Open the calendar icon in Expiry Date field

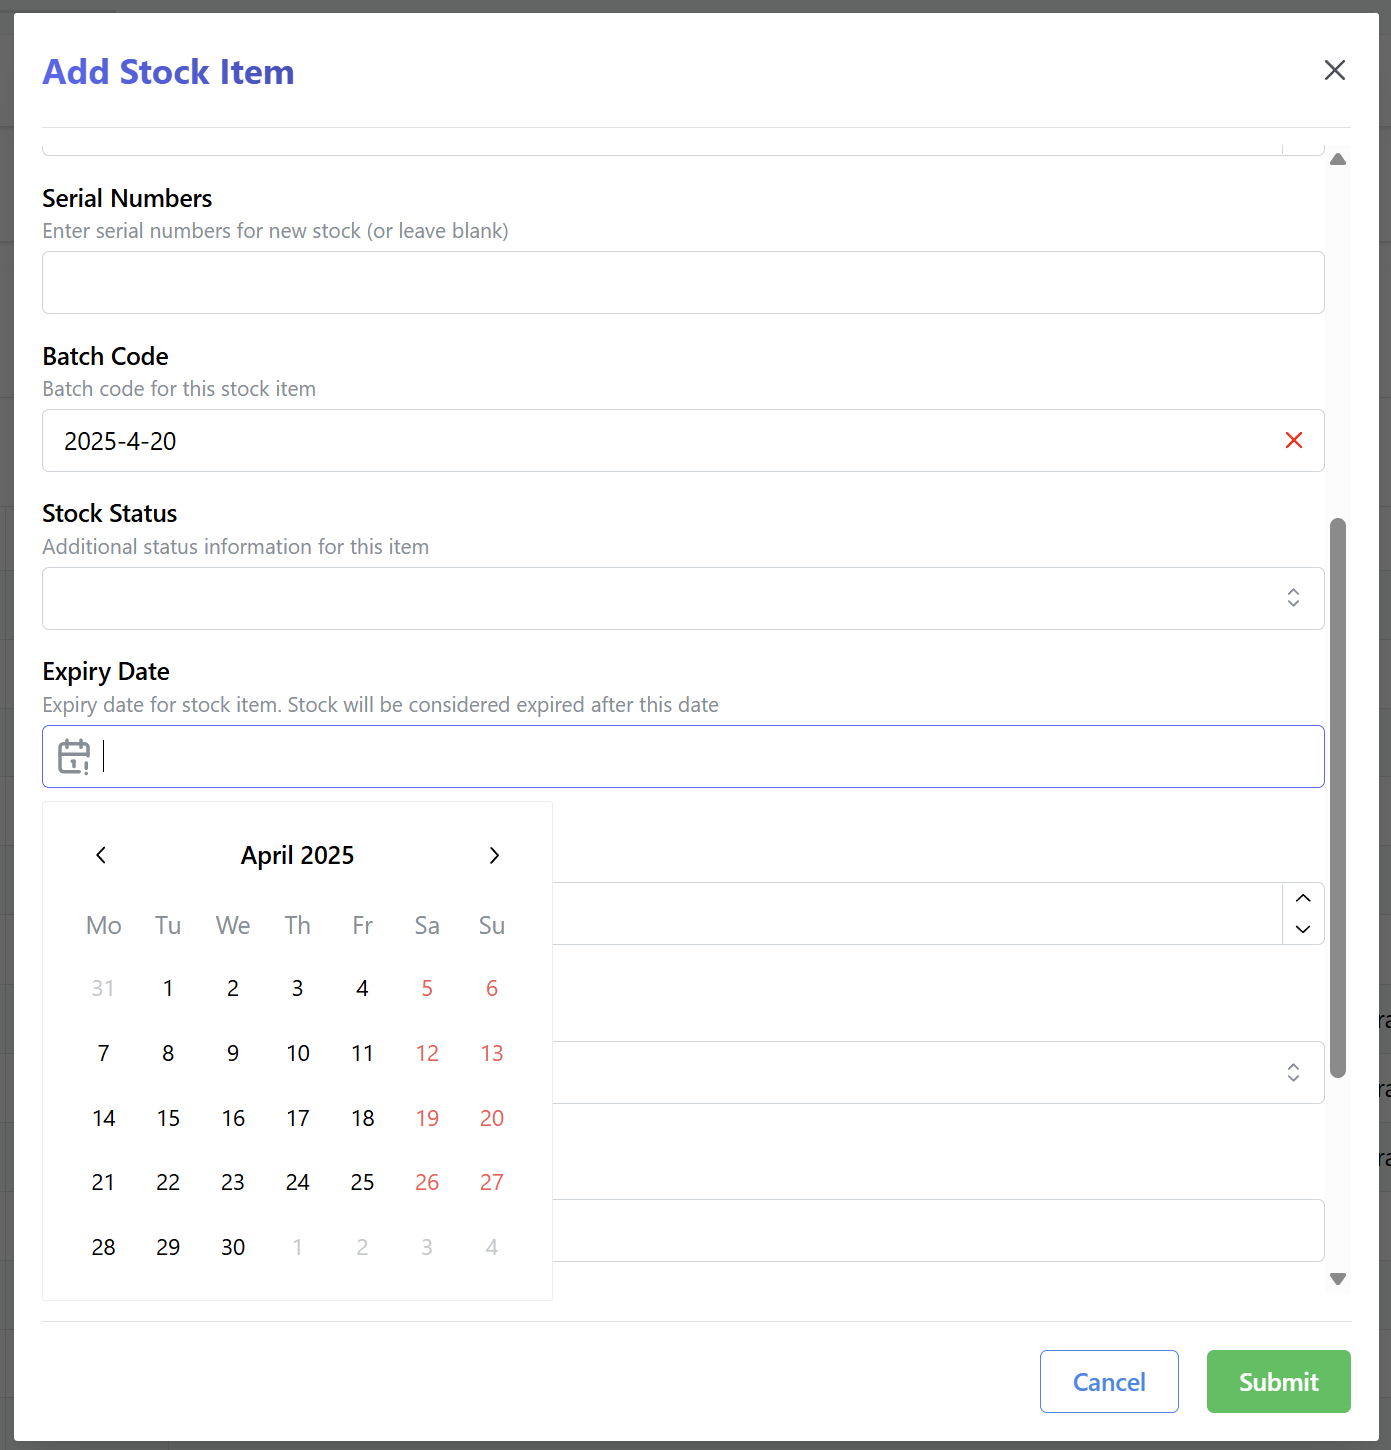point(73,757)
